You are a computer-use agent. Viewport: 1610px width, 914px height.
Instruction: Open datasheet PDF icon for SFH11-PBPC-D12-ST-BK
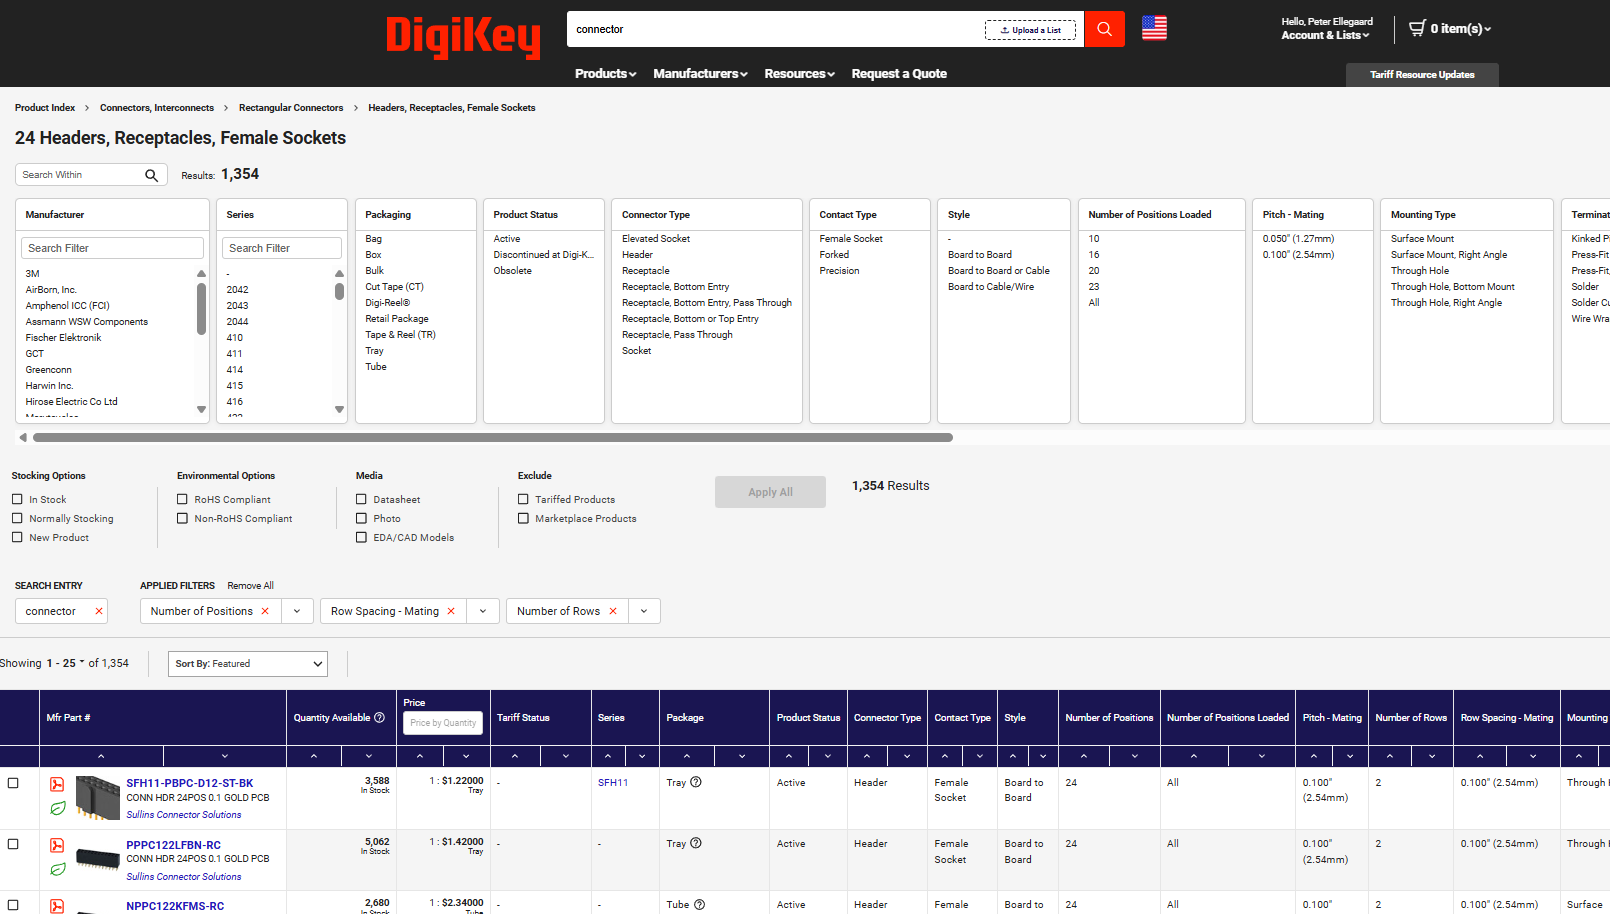[x=57, y=785]
